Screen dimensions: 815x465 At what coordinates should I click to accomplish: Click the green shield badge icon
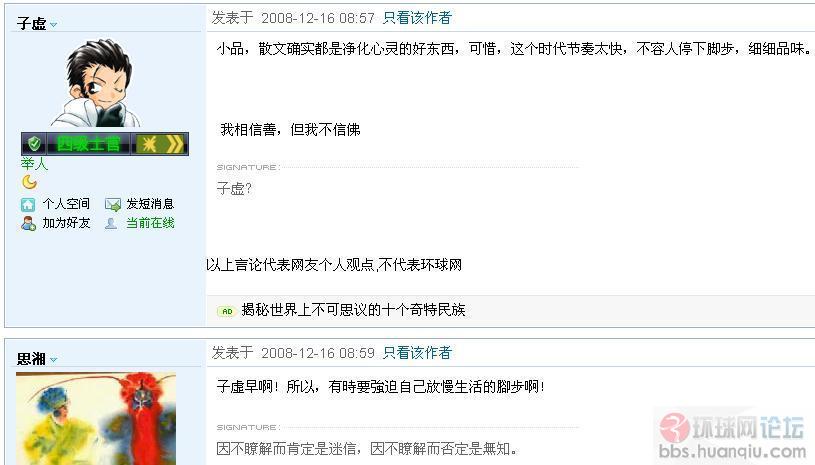tap(34, 143)
